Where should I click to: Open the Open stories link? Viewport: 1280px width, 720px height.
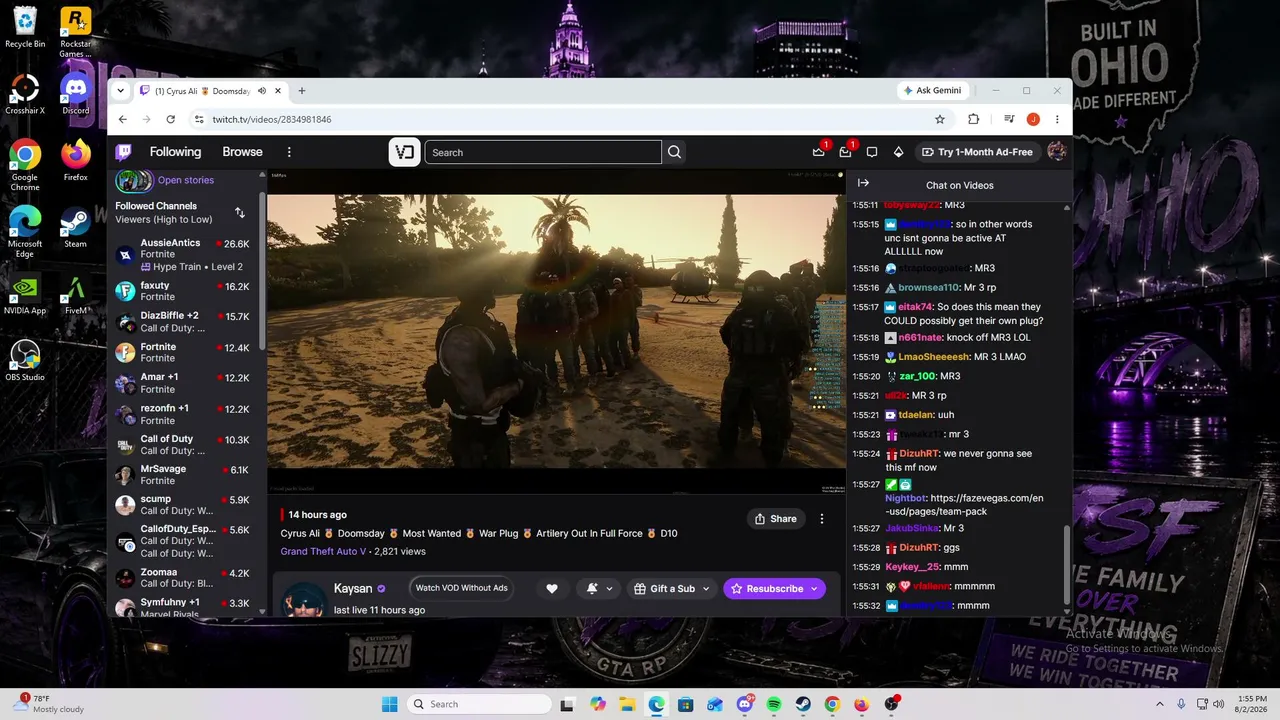click(x=186, y=180)
